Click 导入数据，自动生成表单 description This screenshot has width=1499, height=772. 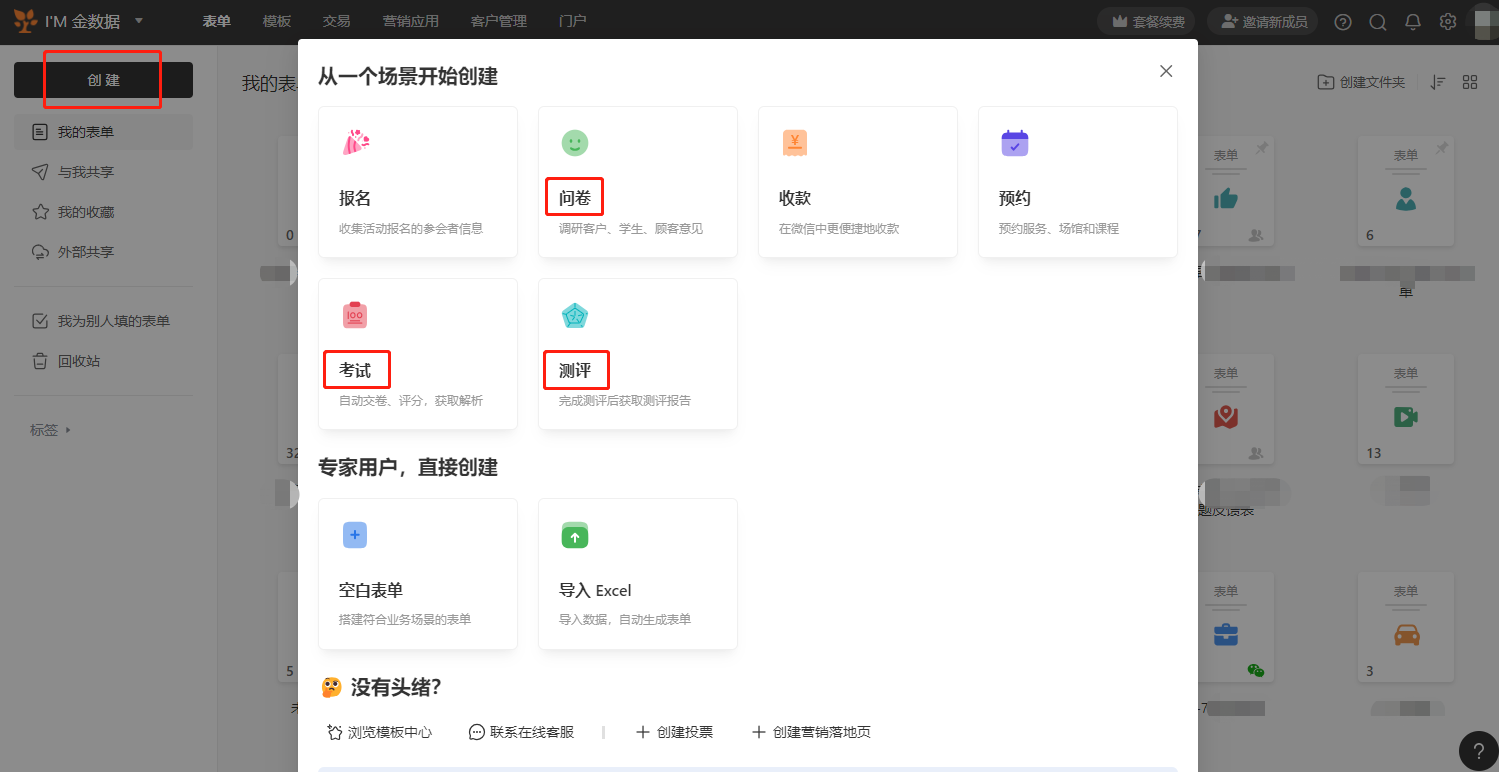pos(625,619)
